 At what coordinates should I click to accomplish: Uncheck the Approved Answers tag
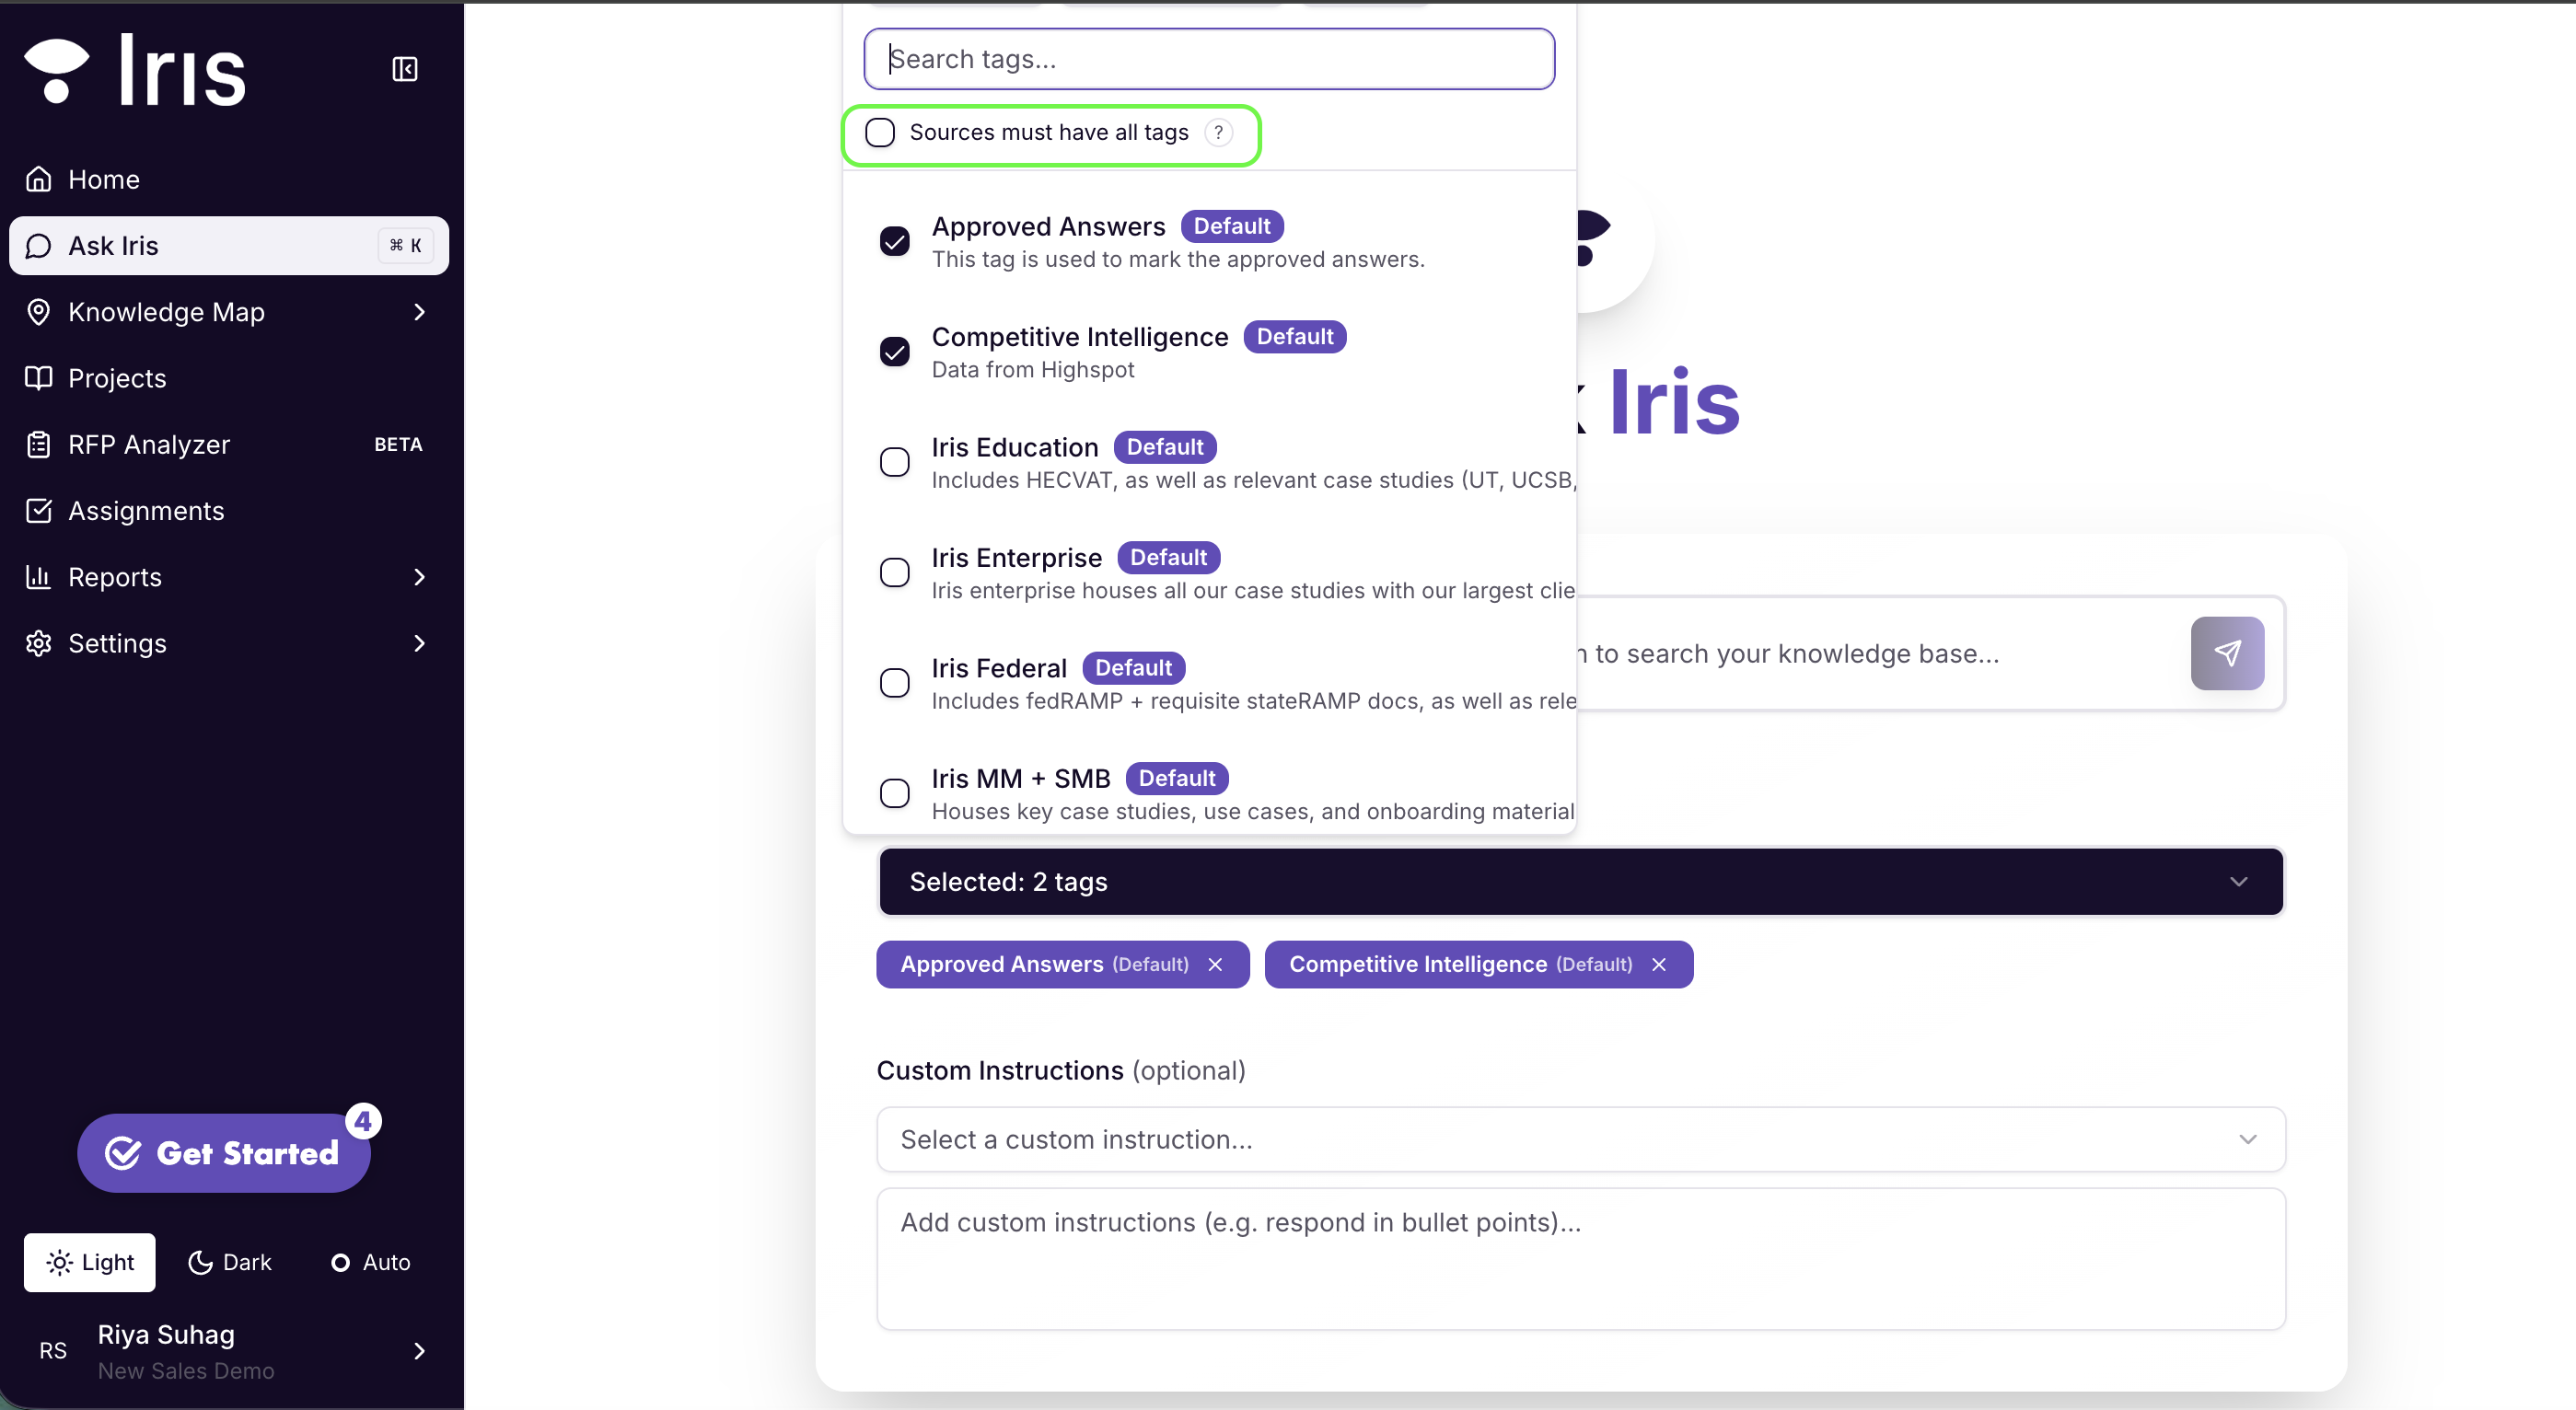[x=895, y=241]
